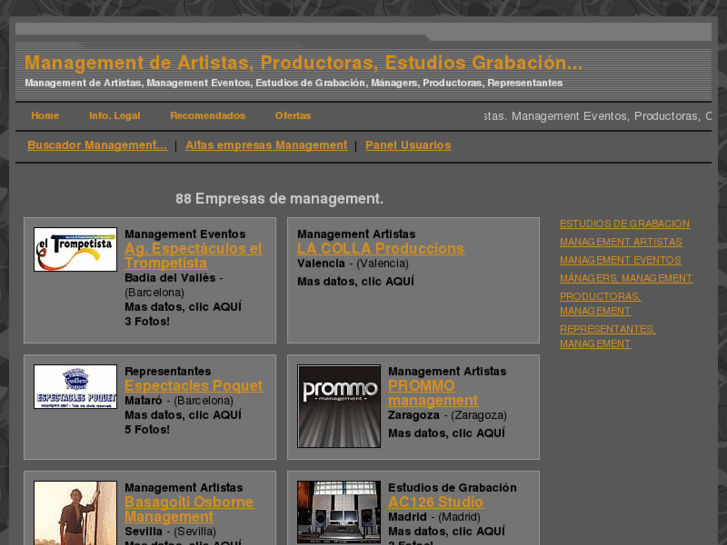Open LA COLLA Produccions listing

381,249
